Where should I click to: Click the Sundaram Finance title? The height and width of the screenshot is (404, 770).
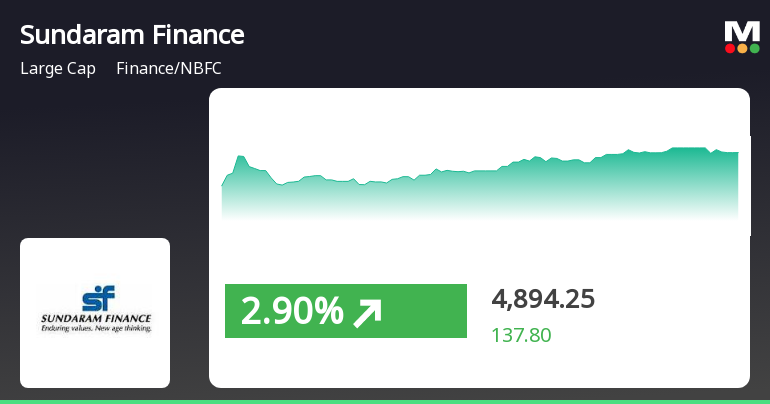pyautogui.click(x=132, y=35)
